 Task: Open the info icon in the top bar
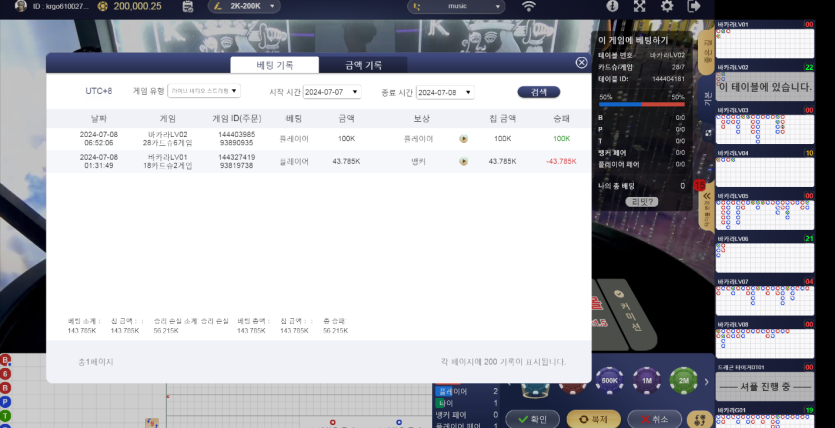tap(612, 6)
